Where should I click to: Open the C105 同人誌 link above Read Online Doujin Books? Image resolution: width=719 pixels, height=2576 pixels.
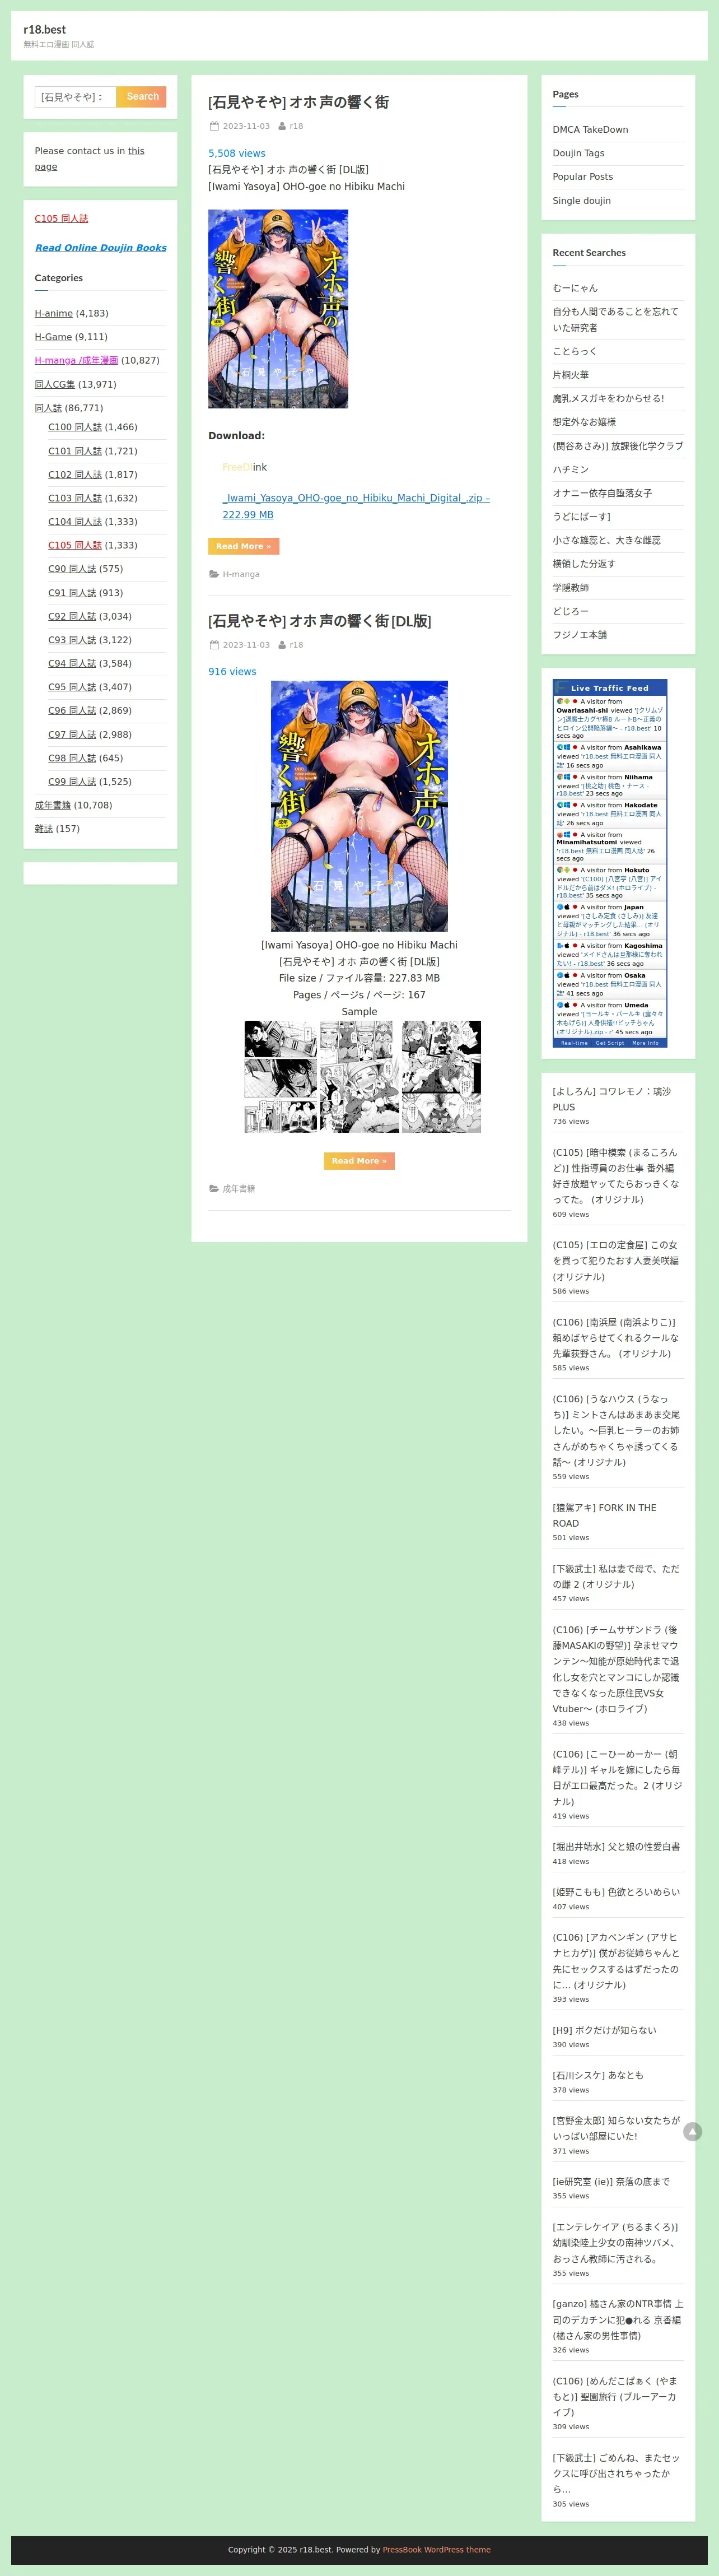point(61,218)
